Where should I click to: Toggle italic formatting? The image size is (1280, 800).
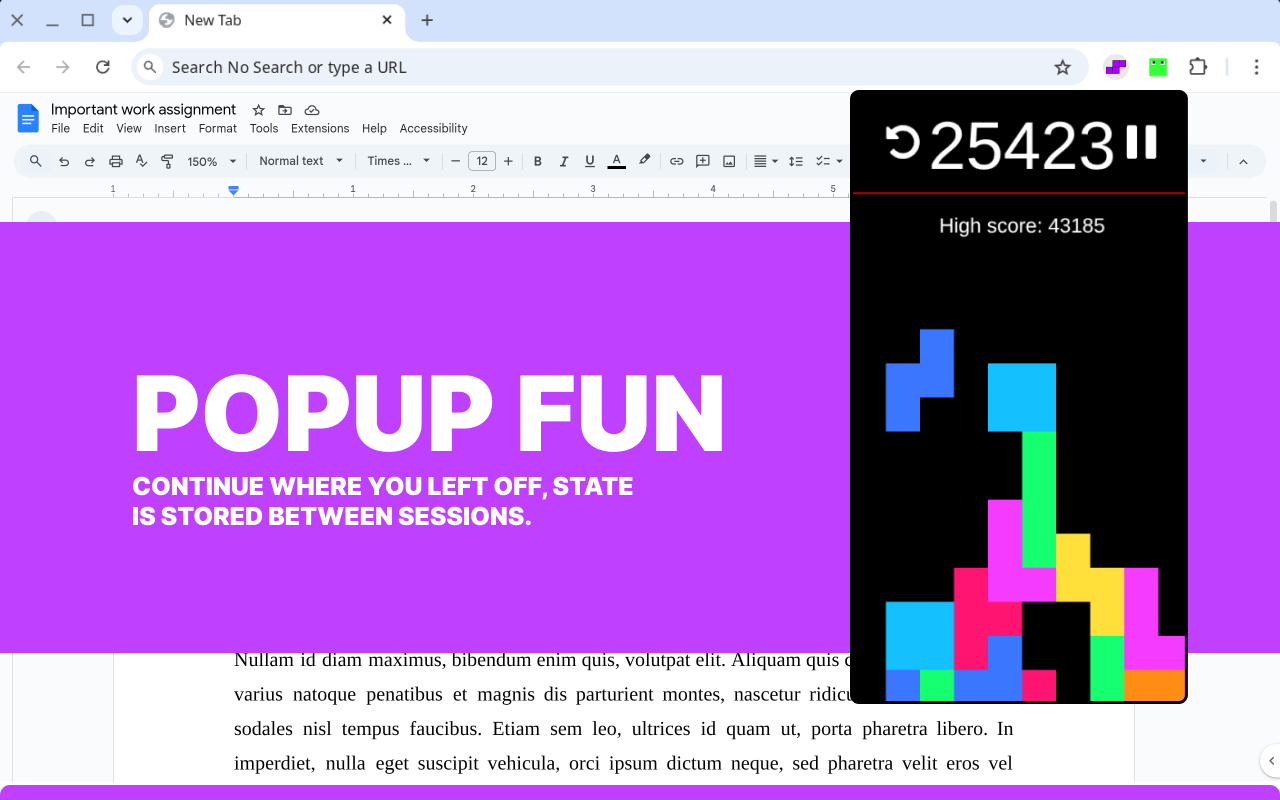564,161
